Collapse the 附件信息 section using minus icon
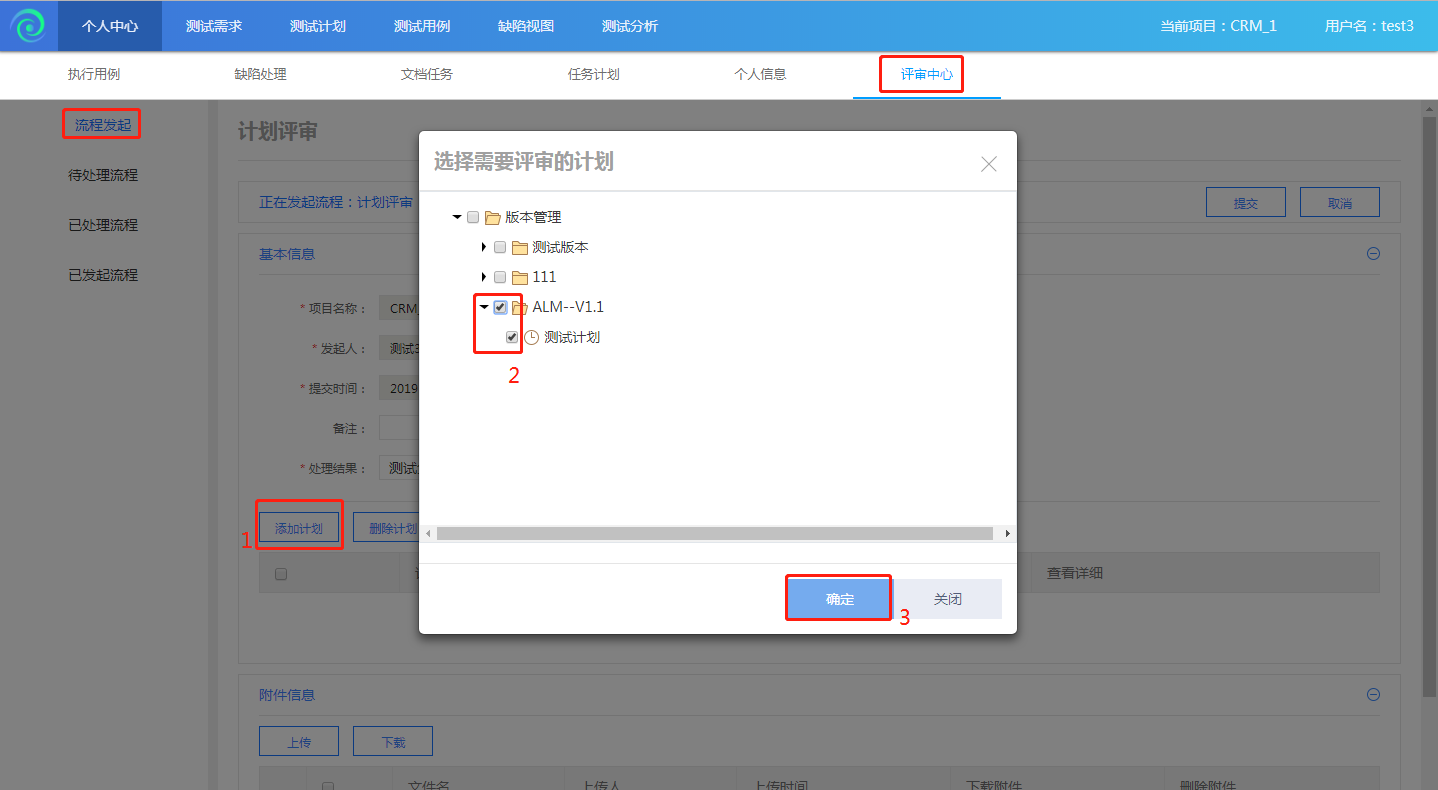Viewport: 1438px width, 790px height. [x=1373, y=695]
